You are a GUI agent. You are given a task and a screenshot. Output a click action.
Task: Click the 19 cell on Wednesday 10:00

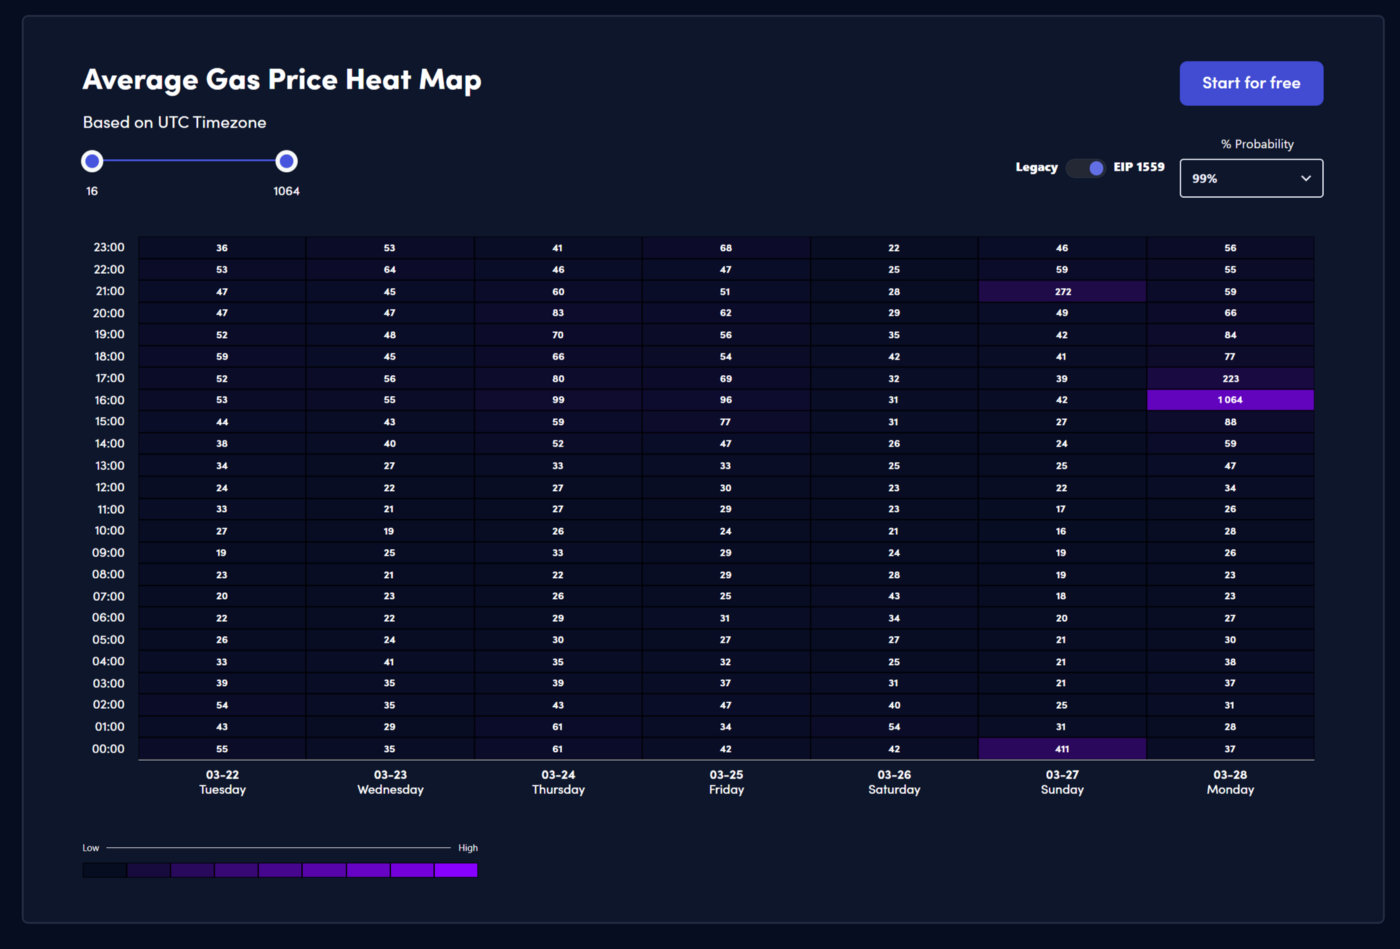390,531
